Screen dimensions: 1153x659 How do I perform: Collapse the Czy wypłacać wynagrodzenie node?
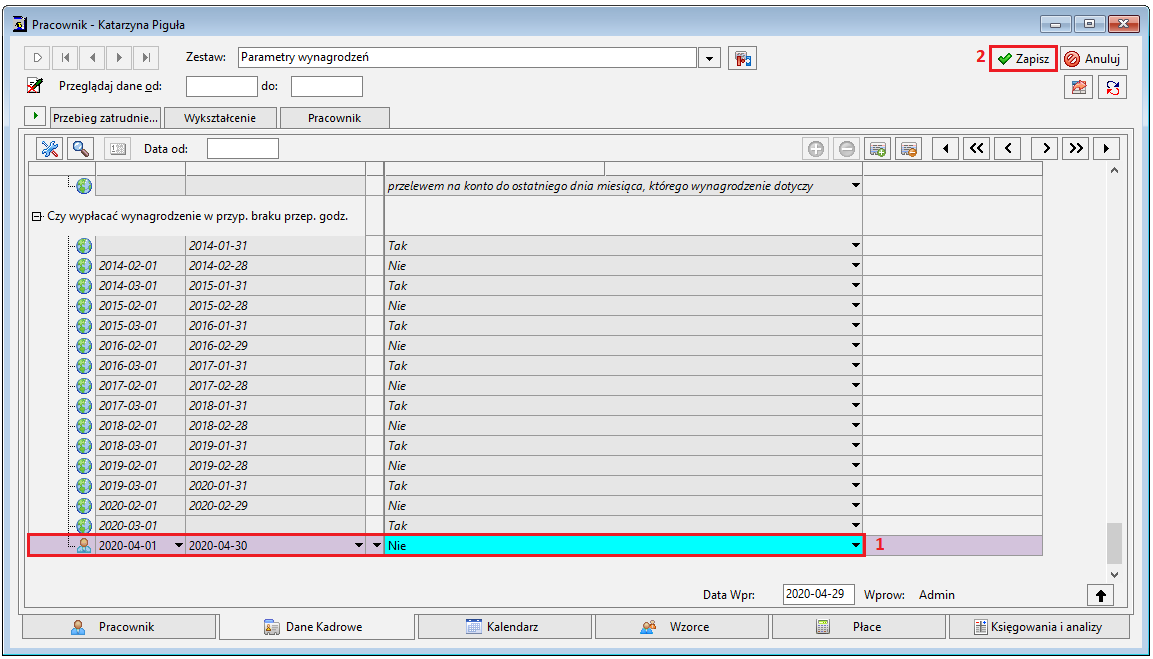click(35, 216)
